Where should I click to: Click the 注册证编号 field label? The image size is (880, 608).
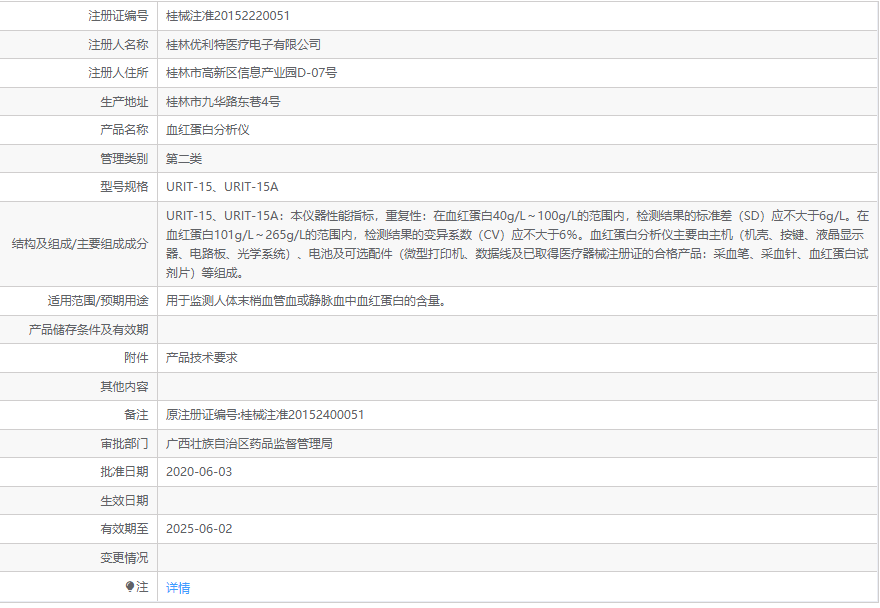click(x=118, y=16)
